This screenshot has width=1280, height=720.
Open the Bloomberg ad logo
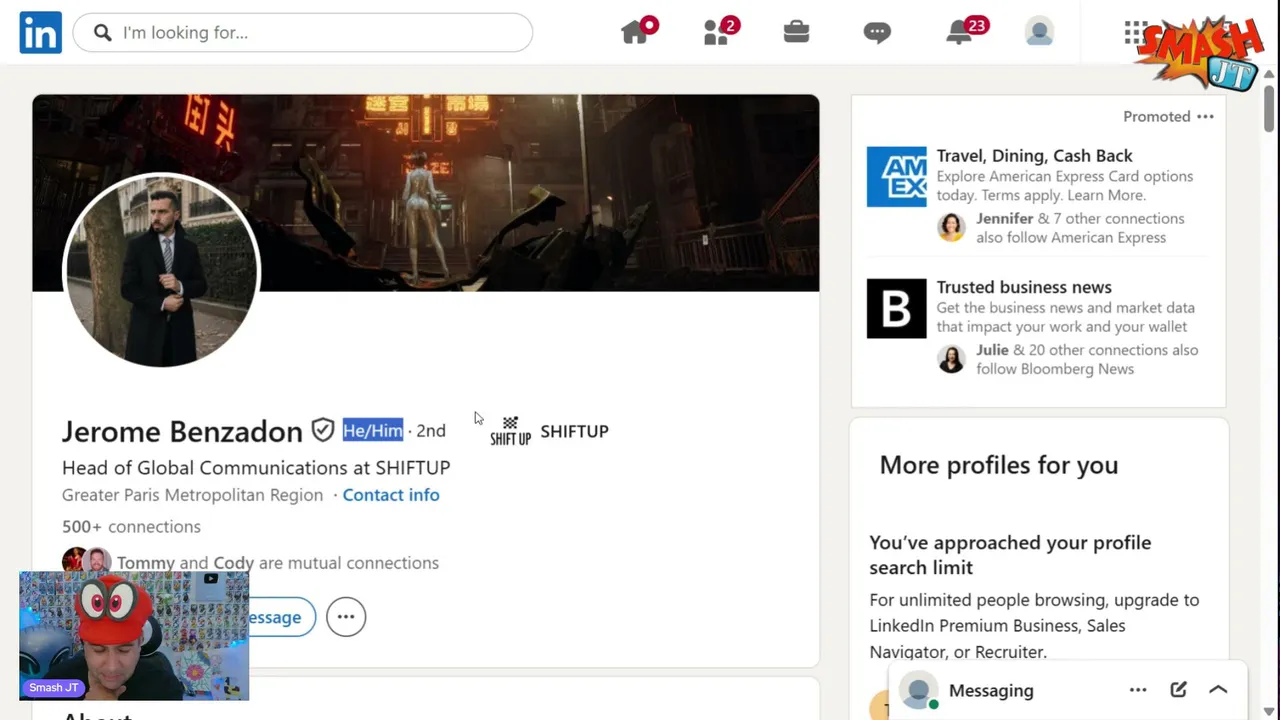point(896,309)
